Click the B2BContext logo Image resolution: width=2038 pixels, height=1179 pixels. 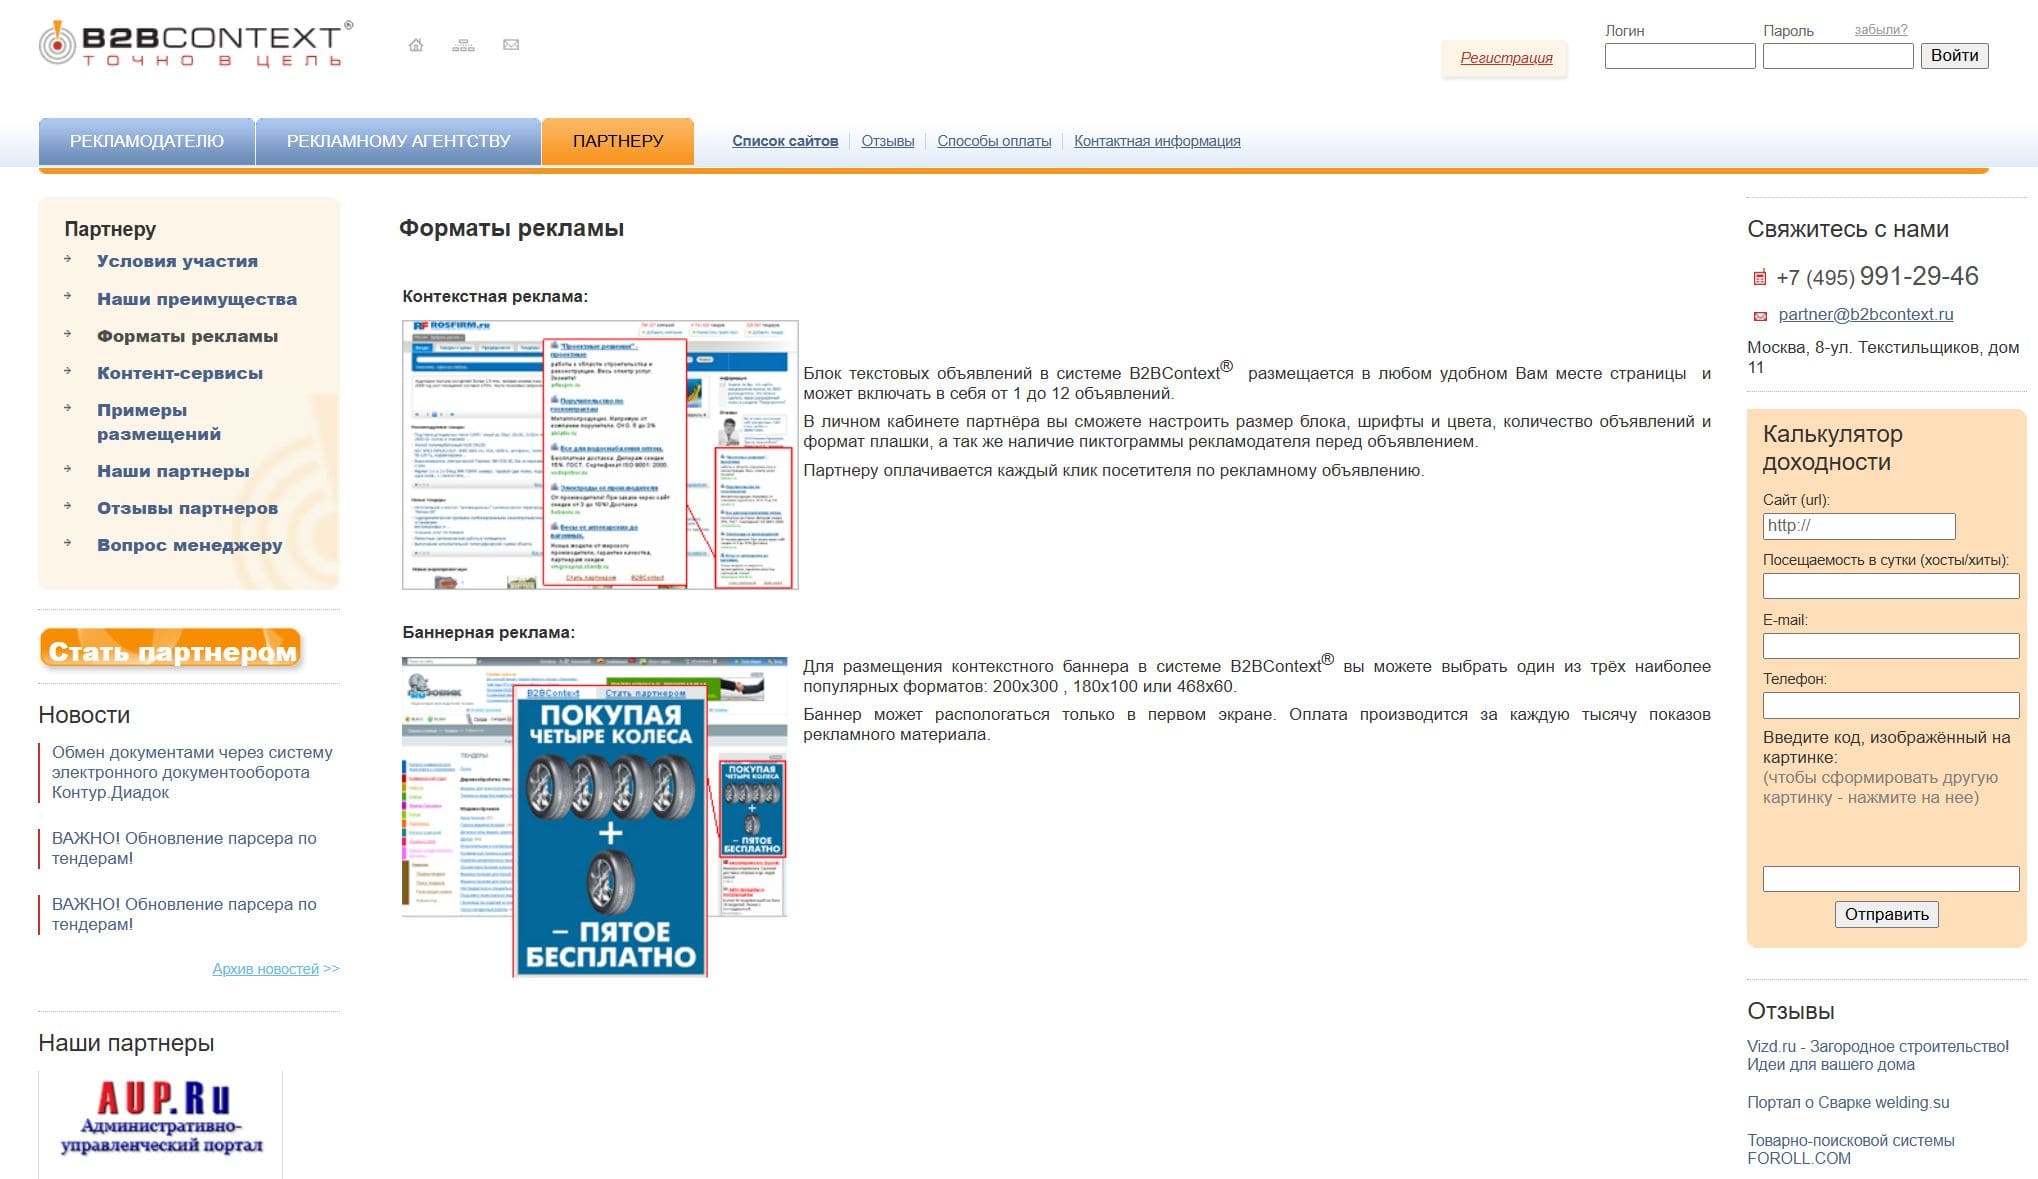196,45
